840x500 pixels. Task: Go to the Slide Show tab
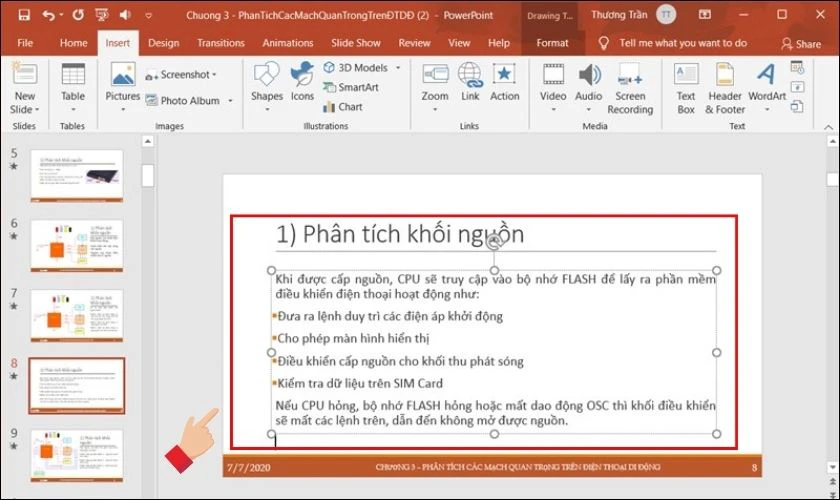[x=356, y=43]
